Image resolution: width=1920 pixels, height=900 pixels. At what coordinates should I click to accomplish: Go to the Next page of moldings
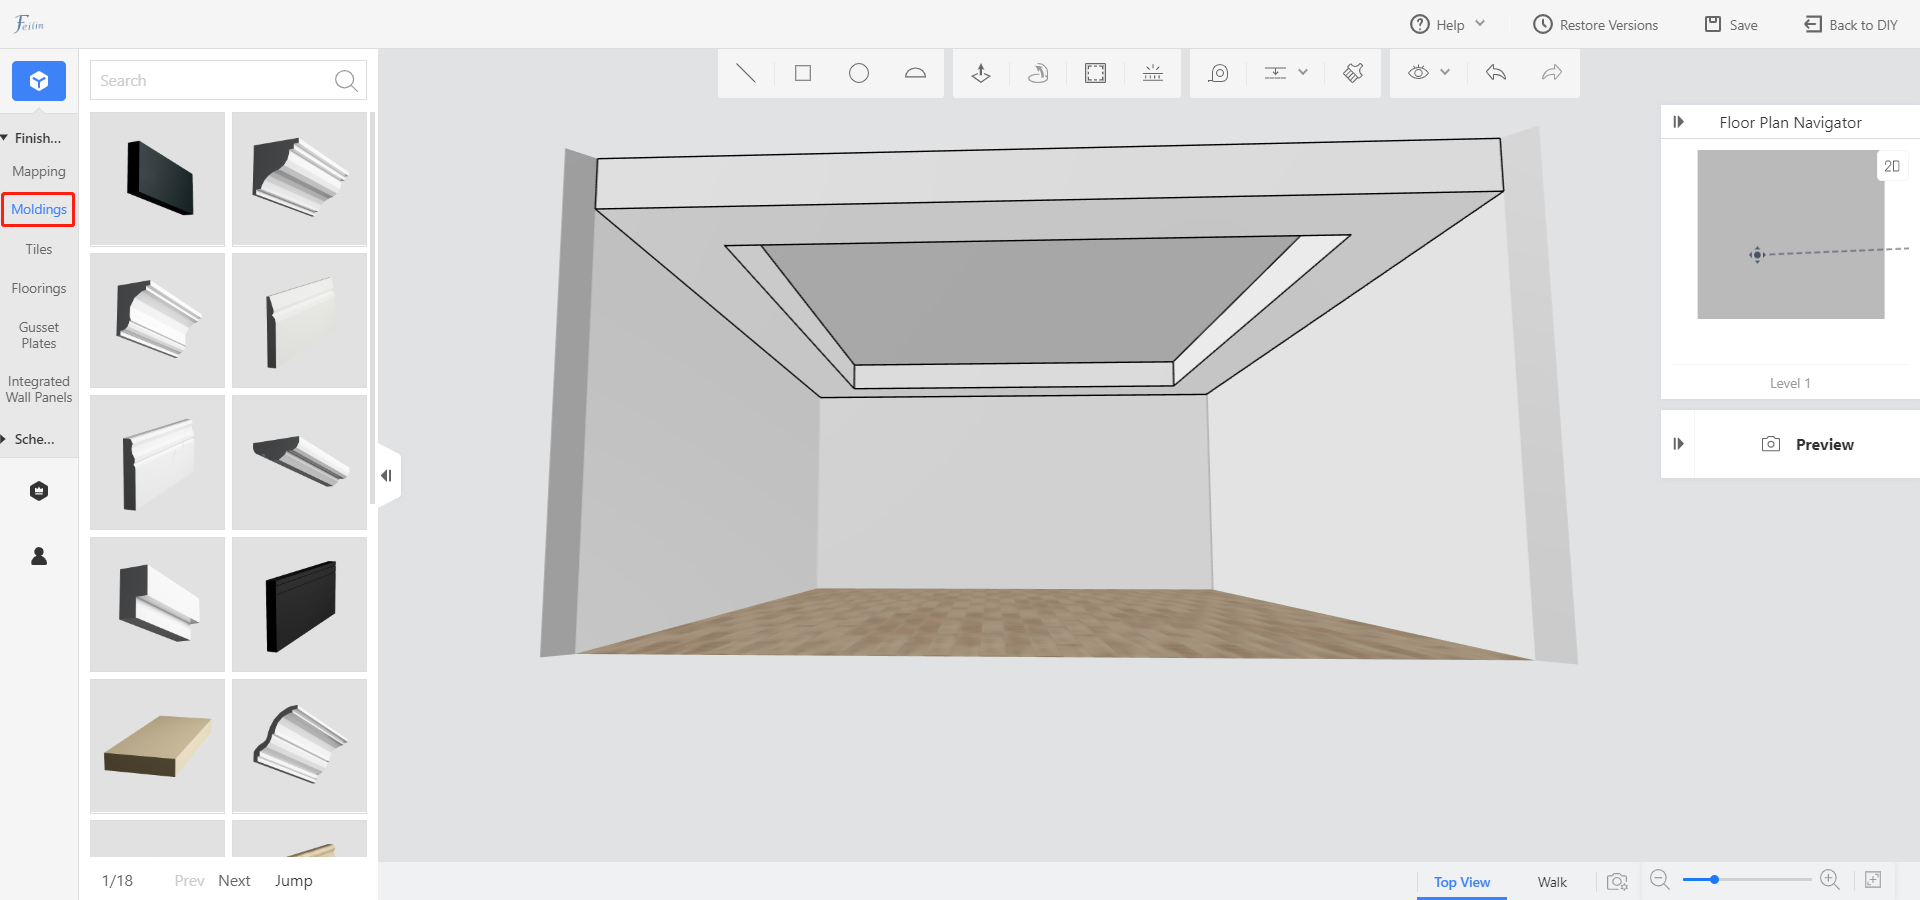pyautogui.click(x=234, y=880)
